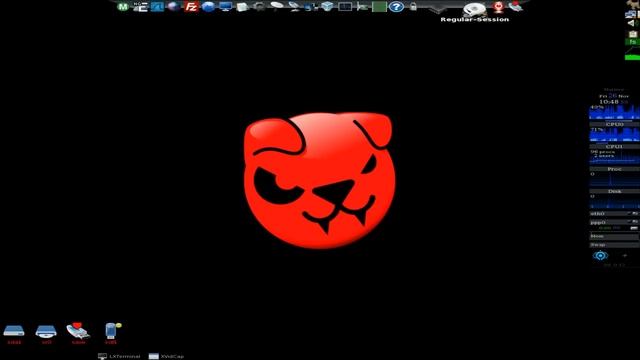Open the headphones icon in dock

tap(260, 7)
